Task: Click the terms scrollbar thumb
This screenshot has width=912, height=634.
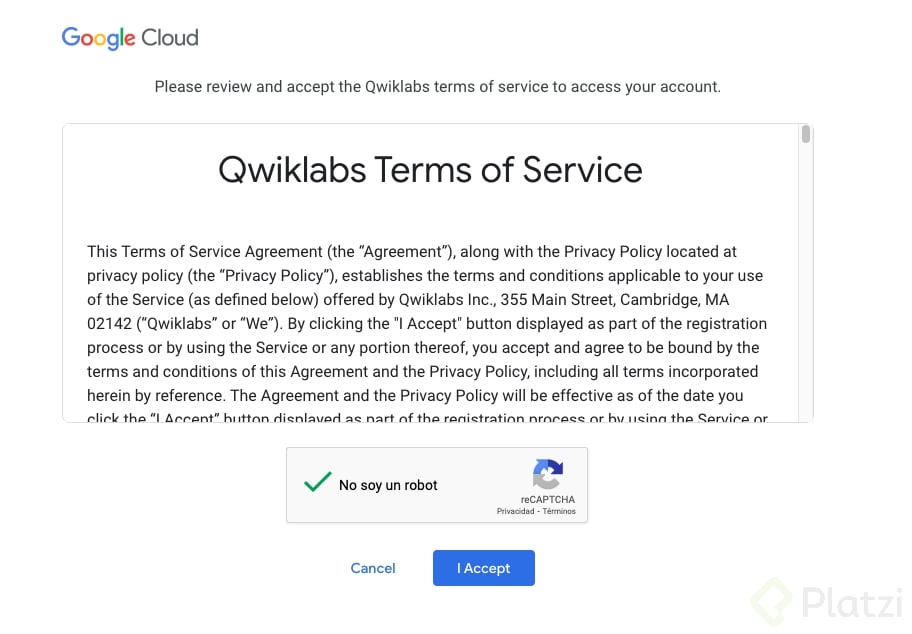Action: coord(806,134)
